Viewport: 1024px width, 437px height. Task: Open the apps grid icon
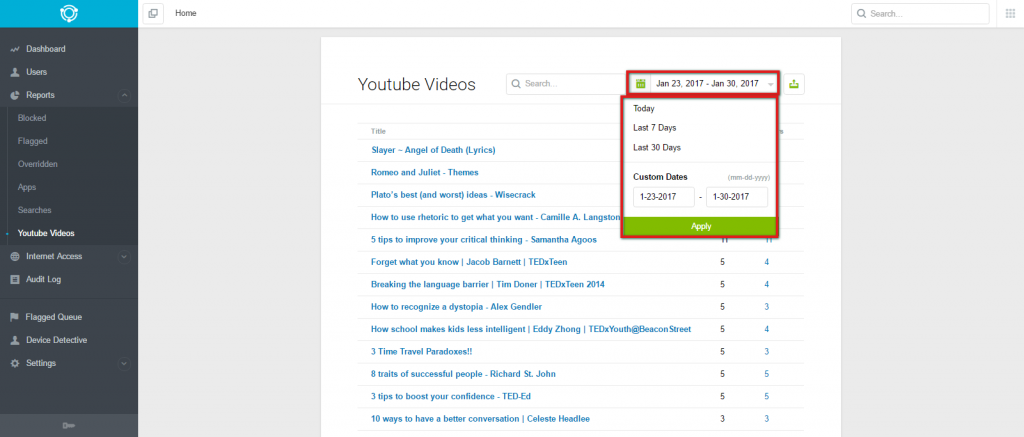[x=1010, y=14]
